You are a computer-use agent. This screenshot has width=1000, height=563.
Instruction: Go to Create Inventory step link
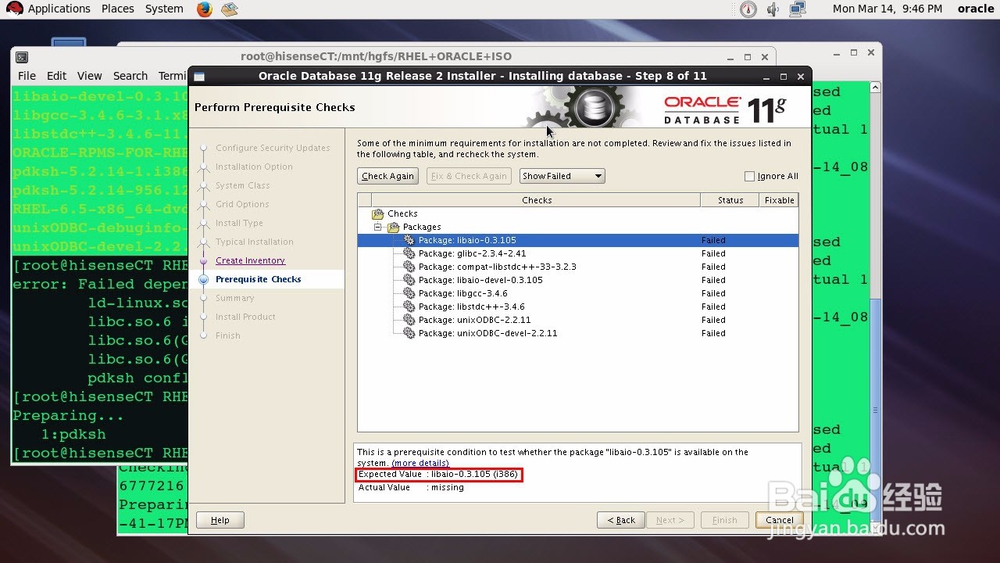tap(250, 261)
